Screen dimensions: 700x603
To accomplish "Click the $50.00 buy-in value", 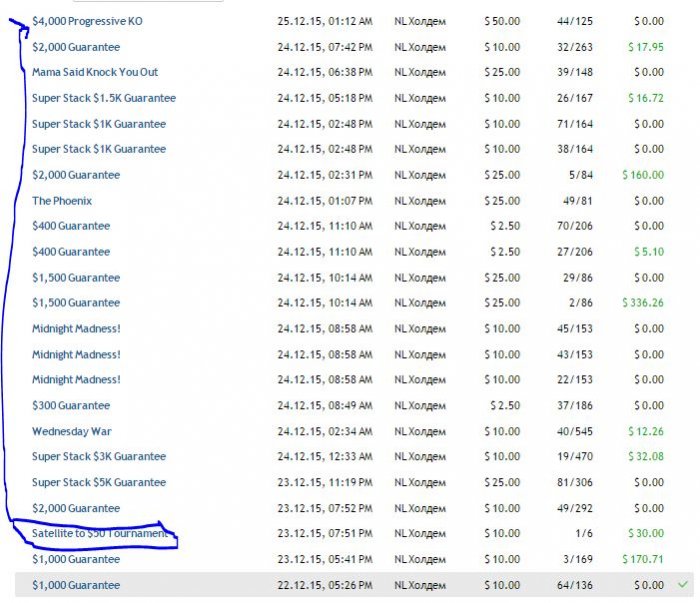I will 502,21.
